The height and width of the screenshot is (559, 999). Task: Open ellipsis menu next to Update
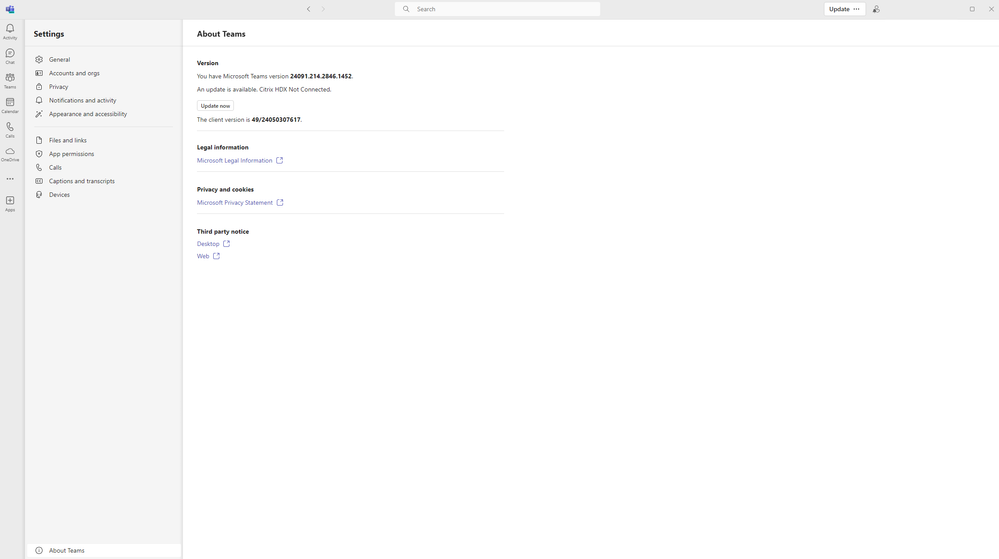pyautogui.click(x=856, y=9)
